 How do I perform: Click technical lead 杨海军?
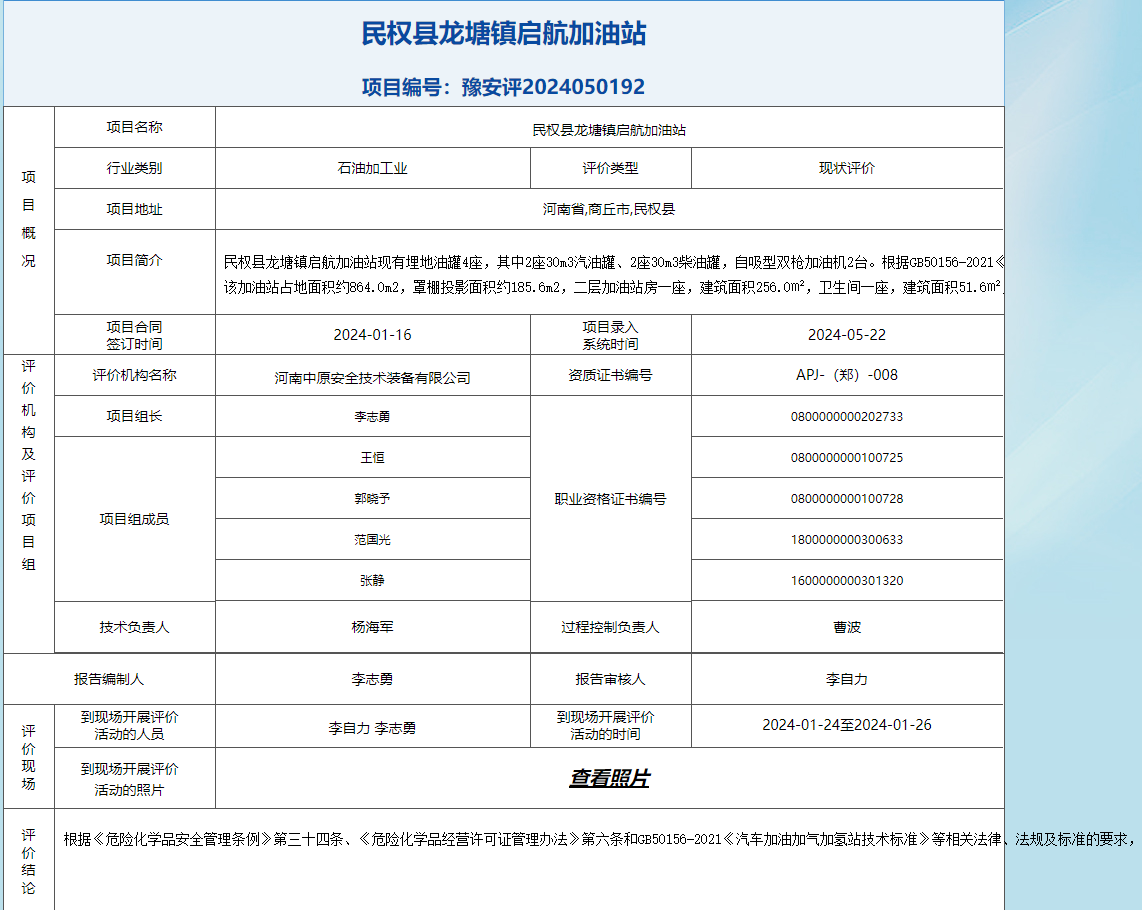[x=372, y=627]
